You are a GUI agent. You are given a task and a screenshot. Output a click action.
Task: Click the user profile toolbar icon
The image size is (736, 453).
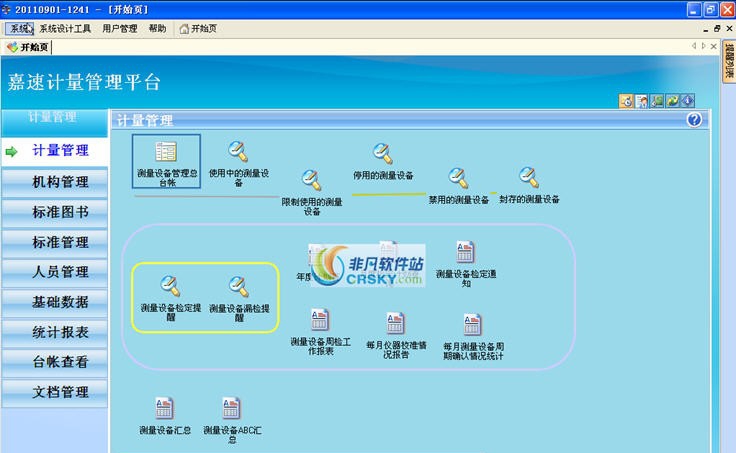[642, 101]
